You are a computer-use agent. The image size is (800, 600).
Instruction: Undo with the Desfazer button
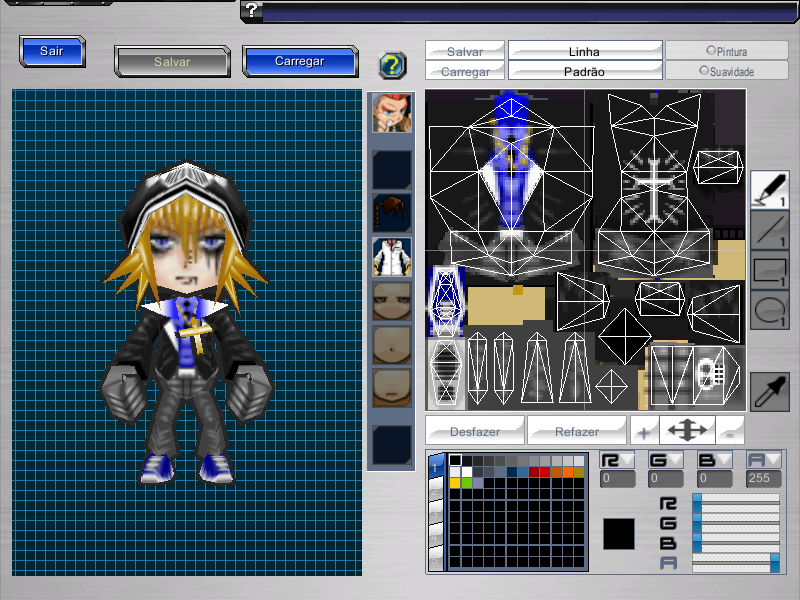point(475,431)
